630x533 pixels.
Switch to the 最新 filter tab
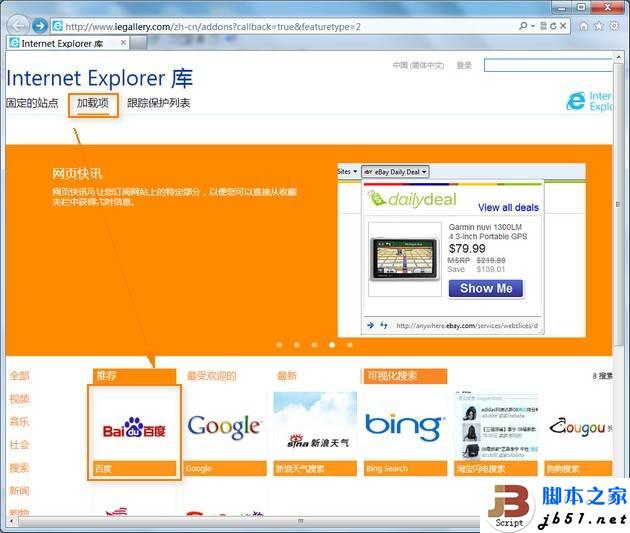[x=287, y=376]
